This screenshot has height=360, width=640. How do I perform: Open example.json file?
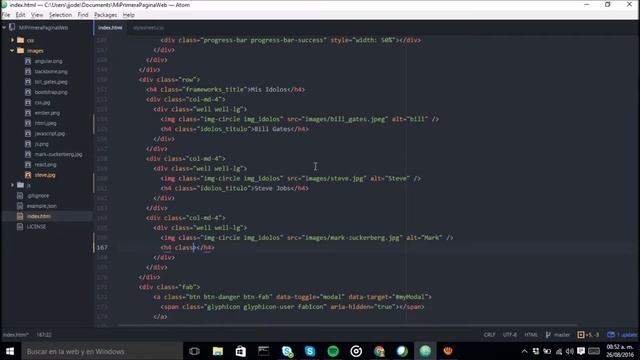[42, 206]
